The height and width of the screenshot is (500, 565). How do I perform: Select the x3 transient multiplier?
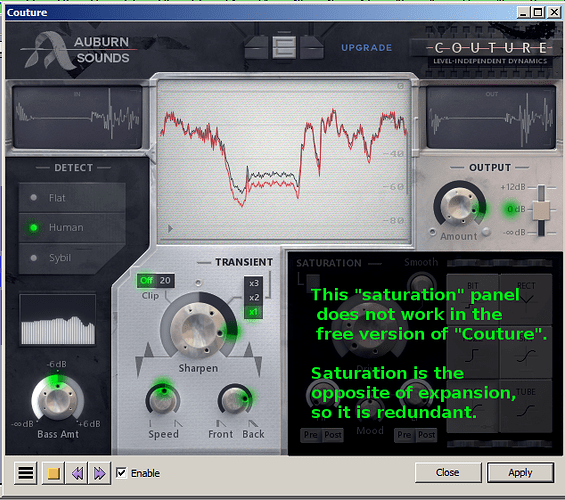click(x=254, y=284)
